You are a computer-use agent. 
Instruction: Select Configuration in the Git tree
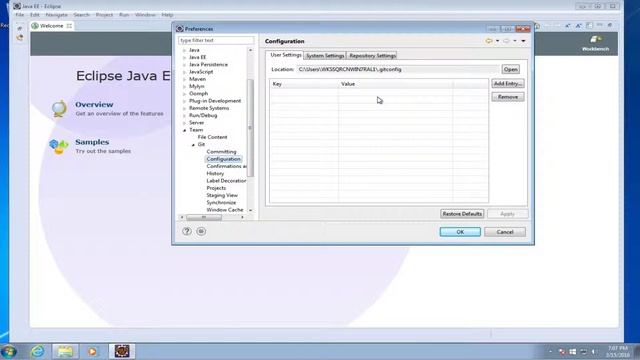223,159
